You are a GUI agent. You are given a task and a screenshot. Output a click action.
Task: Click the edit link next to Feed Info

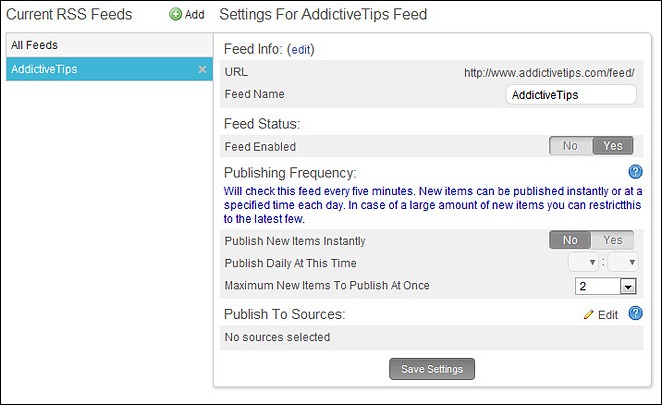click(x=301, y=50)
